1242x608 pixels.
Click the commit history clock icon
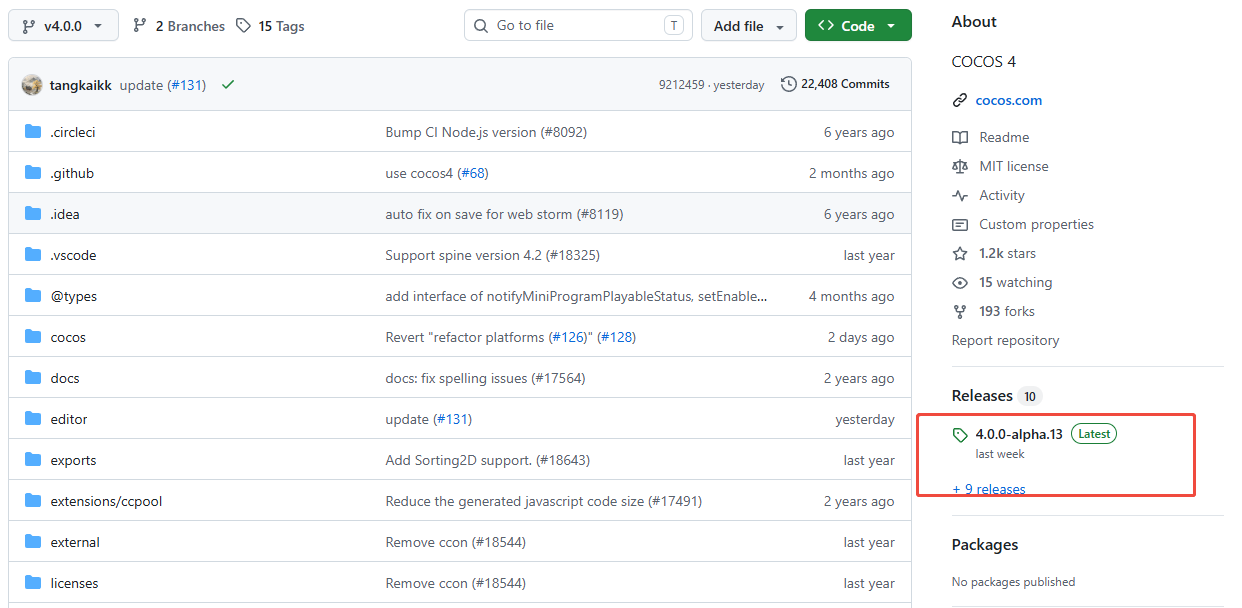coord(789,84)
